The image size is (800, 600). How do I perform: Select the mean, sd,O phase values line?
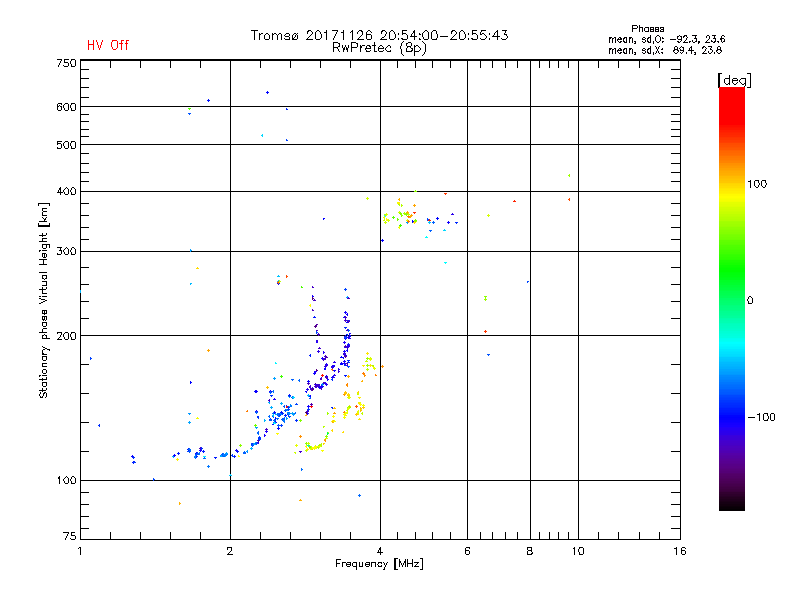click(665, 39)
